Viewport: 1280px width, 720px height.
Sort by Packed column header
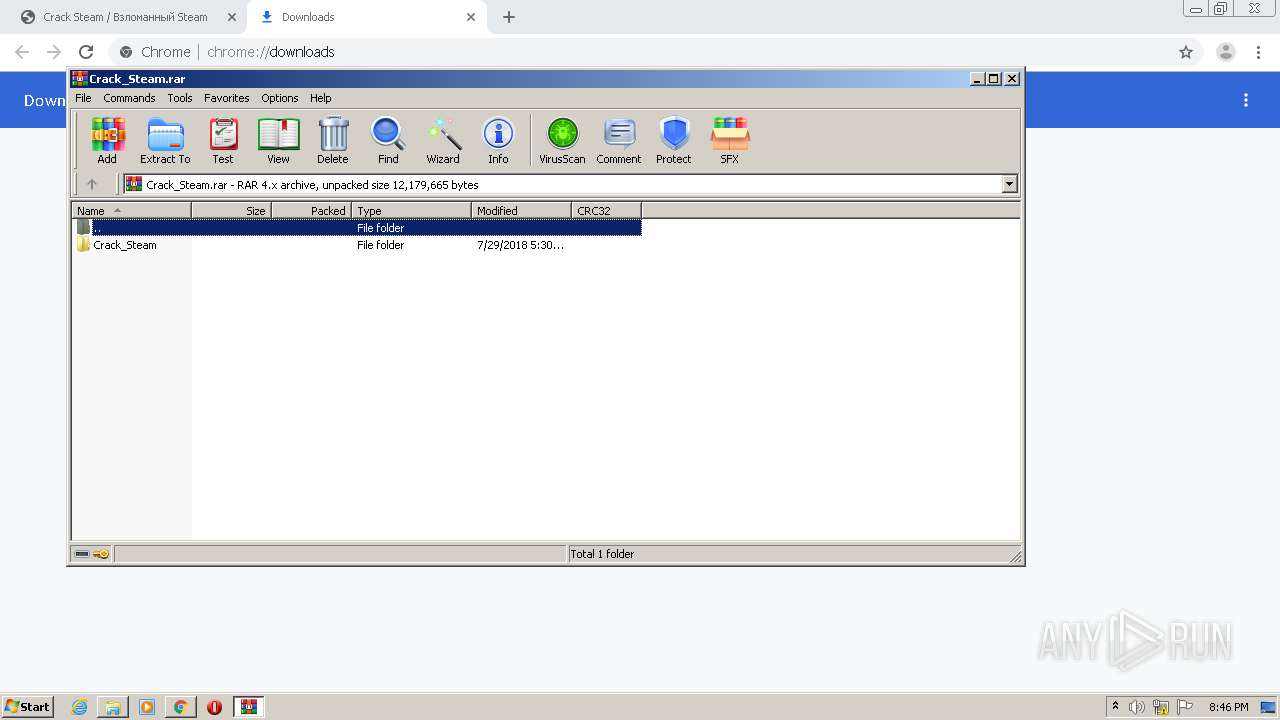pyautogui.click(x=311, y=210)
